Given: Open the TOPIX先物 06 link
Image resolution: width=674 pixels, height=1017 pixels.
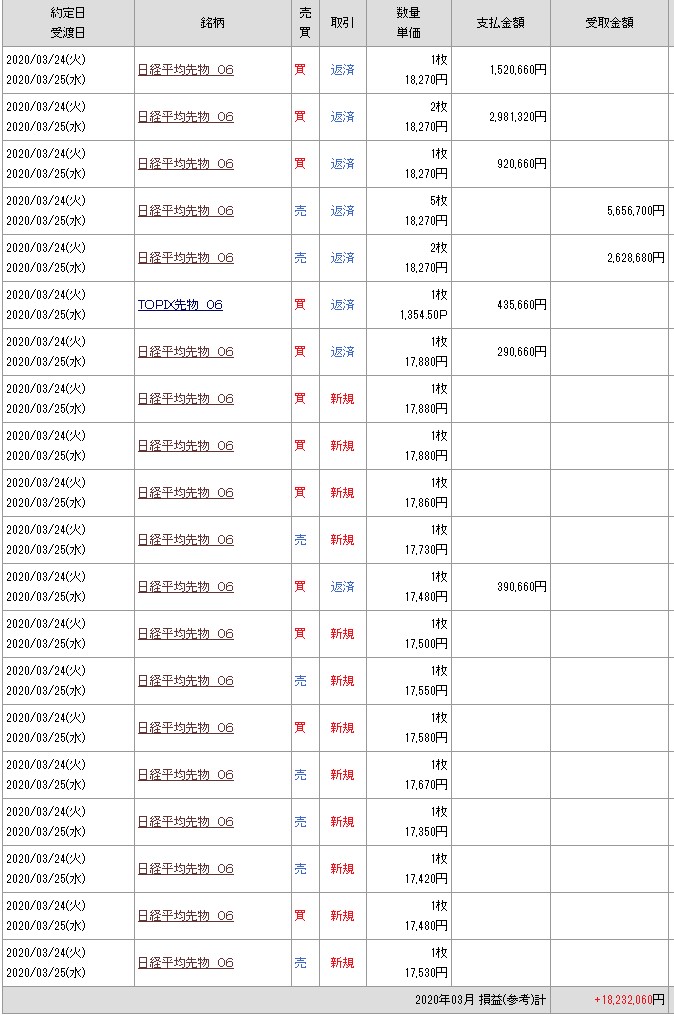Looking at the screenshot, I should [180, 305].
